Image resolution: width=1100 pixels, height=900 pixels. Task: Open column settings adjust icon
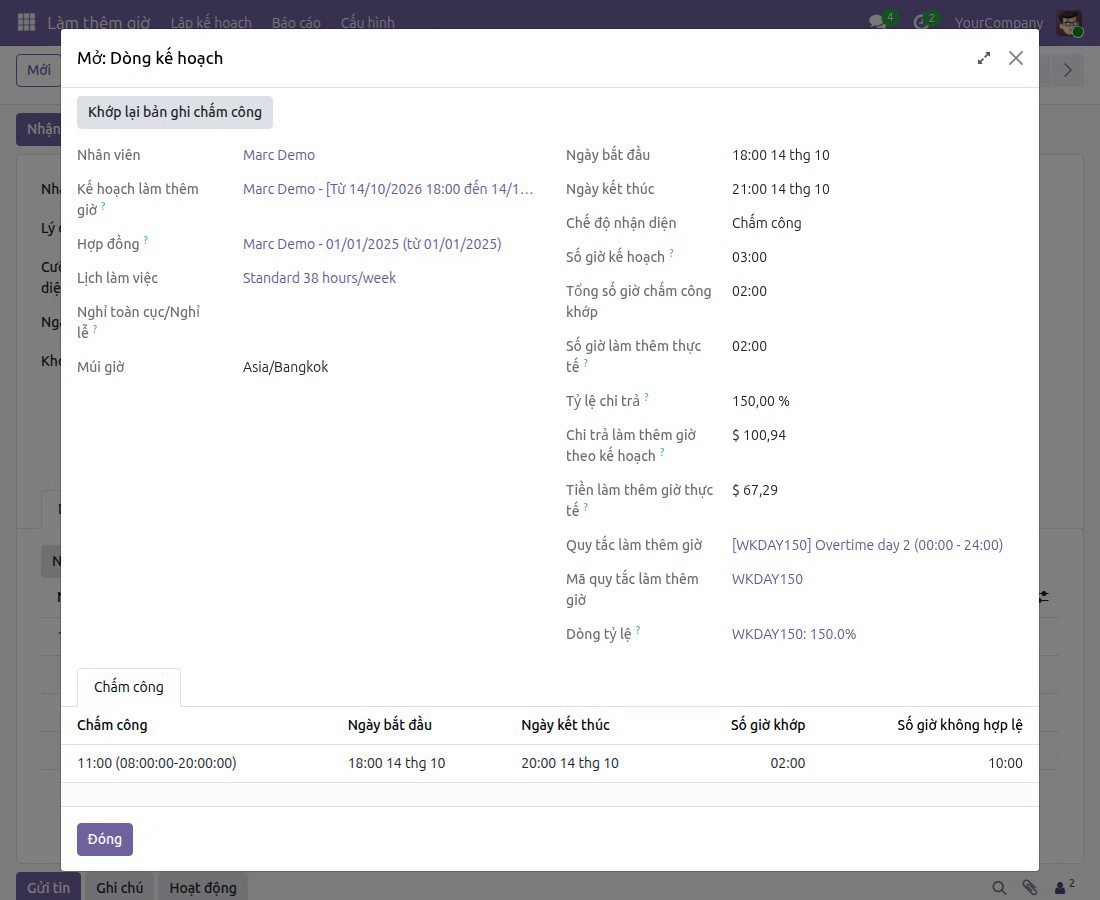pos(1045,597)
